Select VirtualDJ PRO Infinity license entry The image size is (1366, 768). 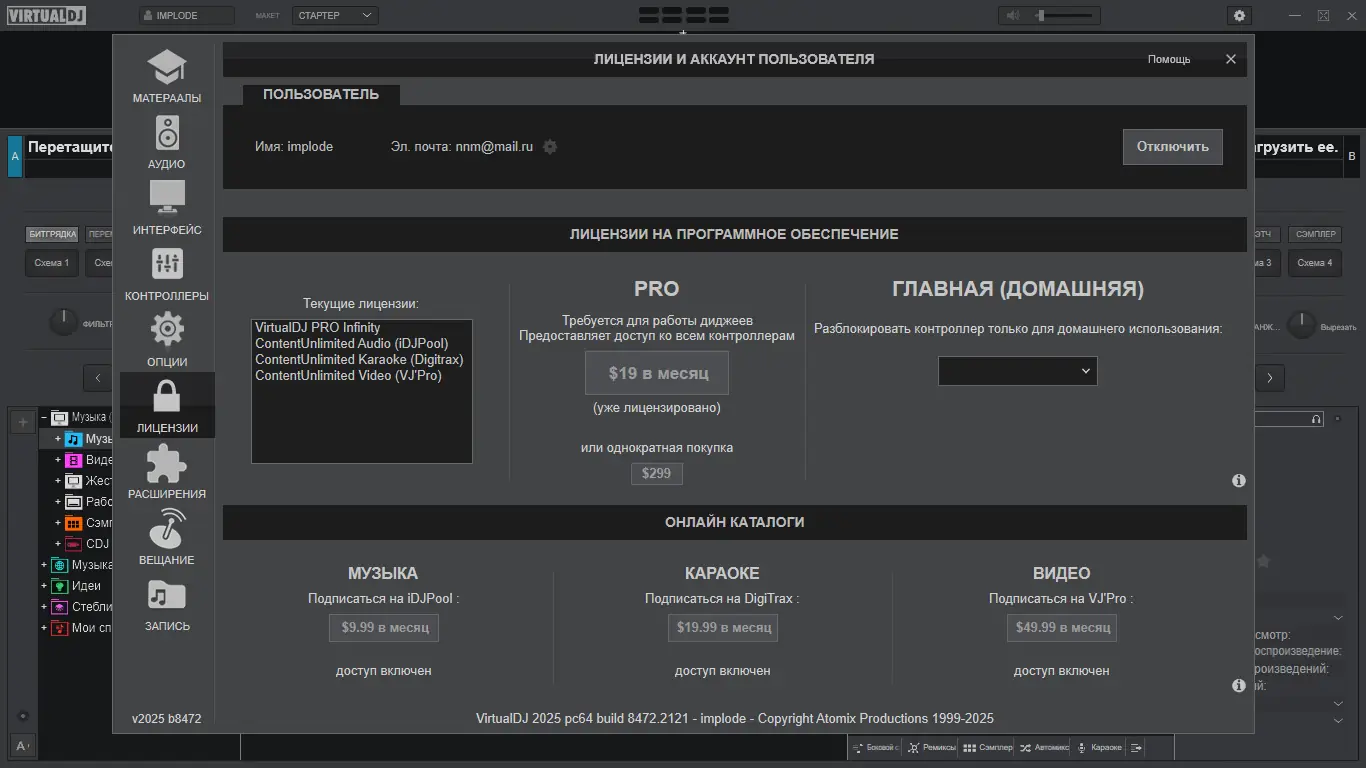pyautogui.click(x=362, y=327)
